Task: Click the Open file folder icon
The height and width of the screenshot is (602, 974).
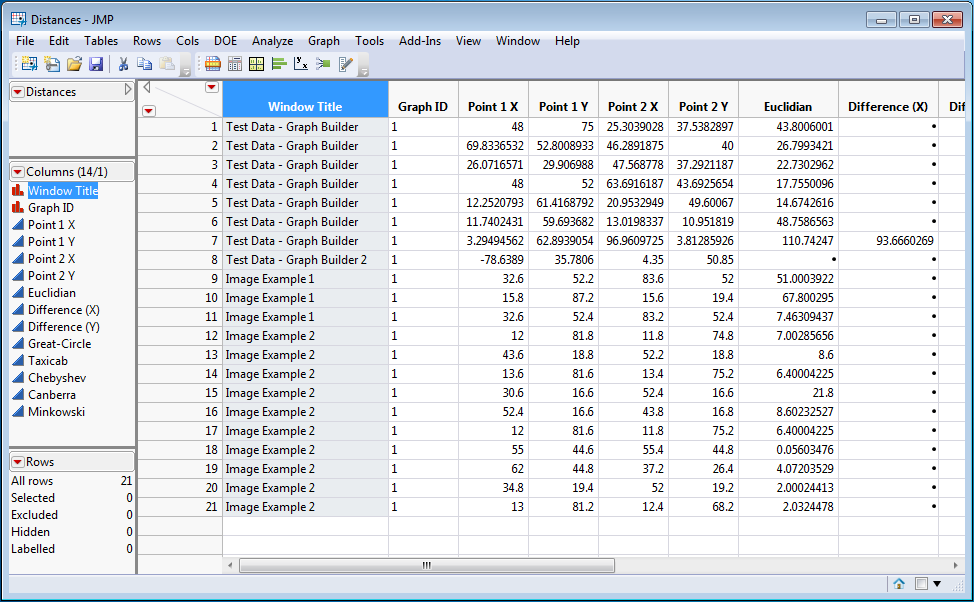Action: pos(74,64)
